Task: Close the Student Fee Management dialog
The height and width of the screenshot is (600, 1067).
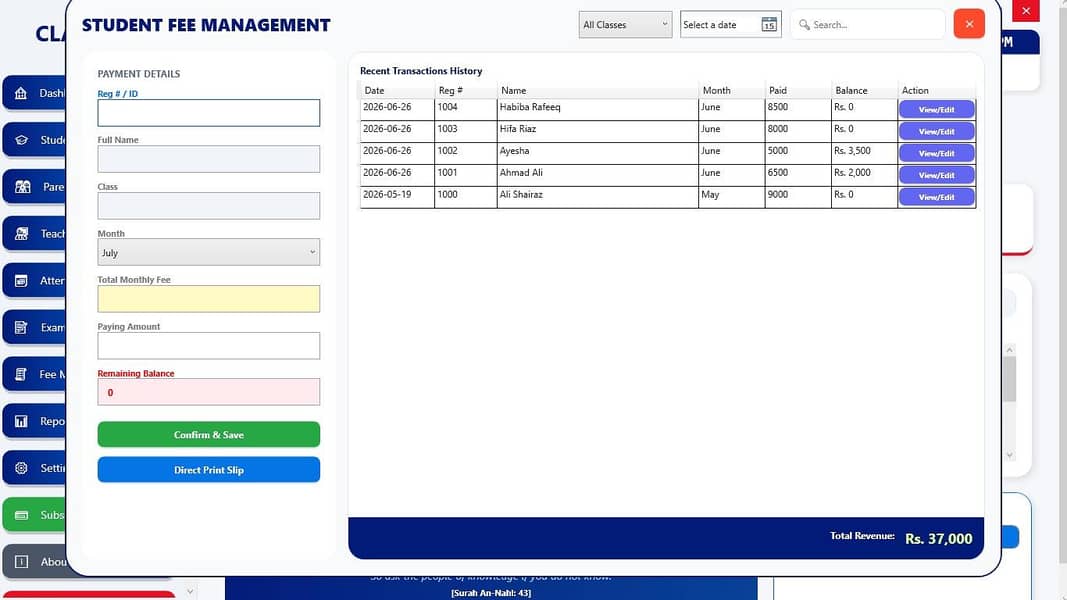Action: tap(969, 24)
